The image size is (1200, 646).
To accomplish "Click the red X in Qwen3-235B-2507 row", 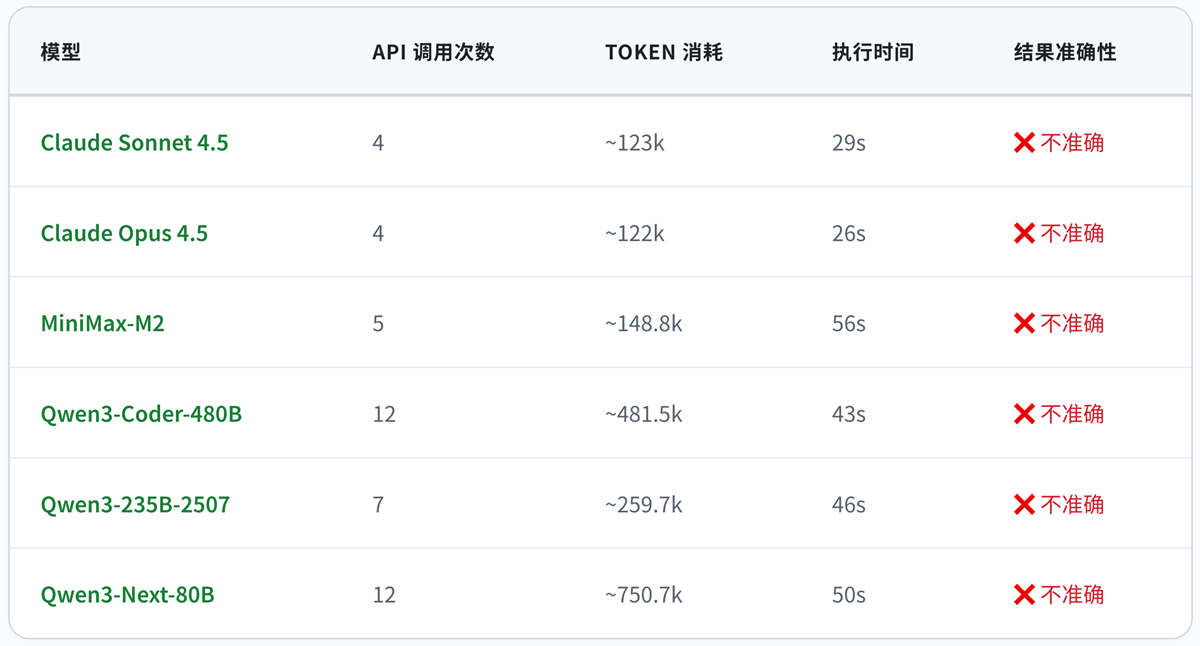I will click(1024, 504).
